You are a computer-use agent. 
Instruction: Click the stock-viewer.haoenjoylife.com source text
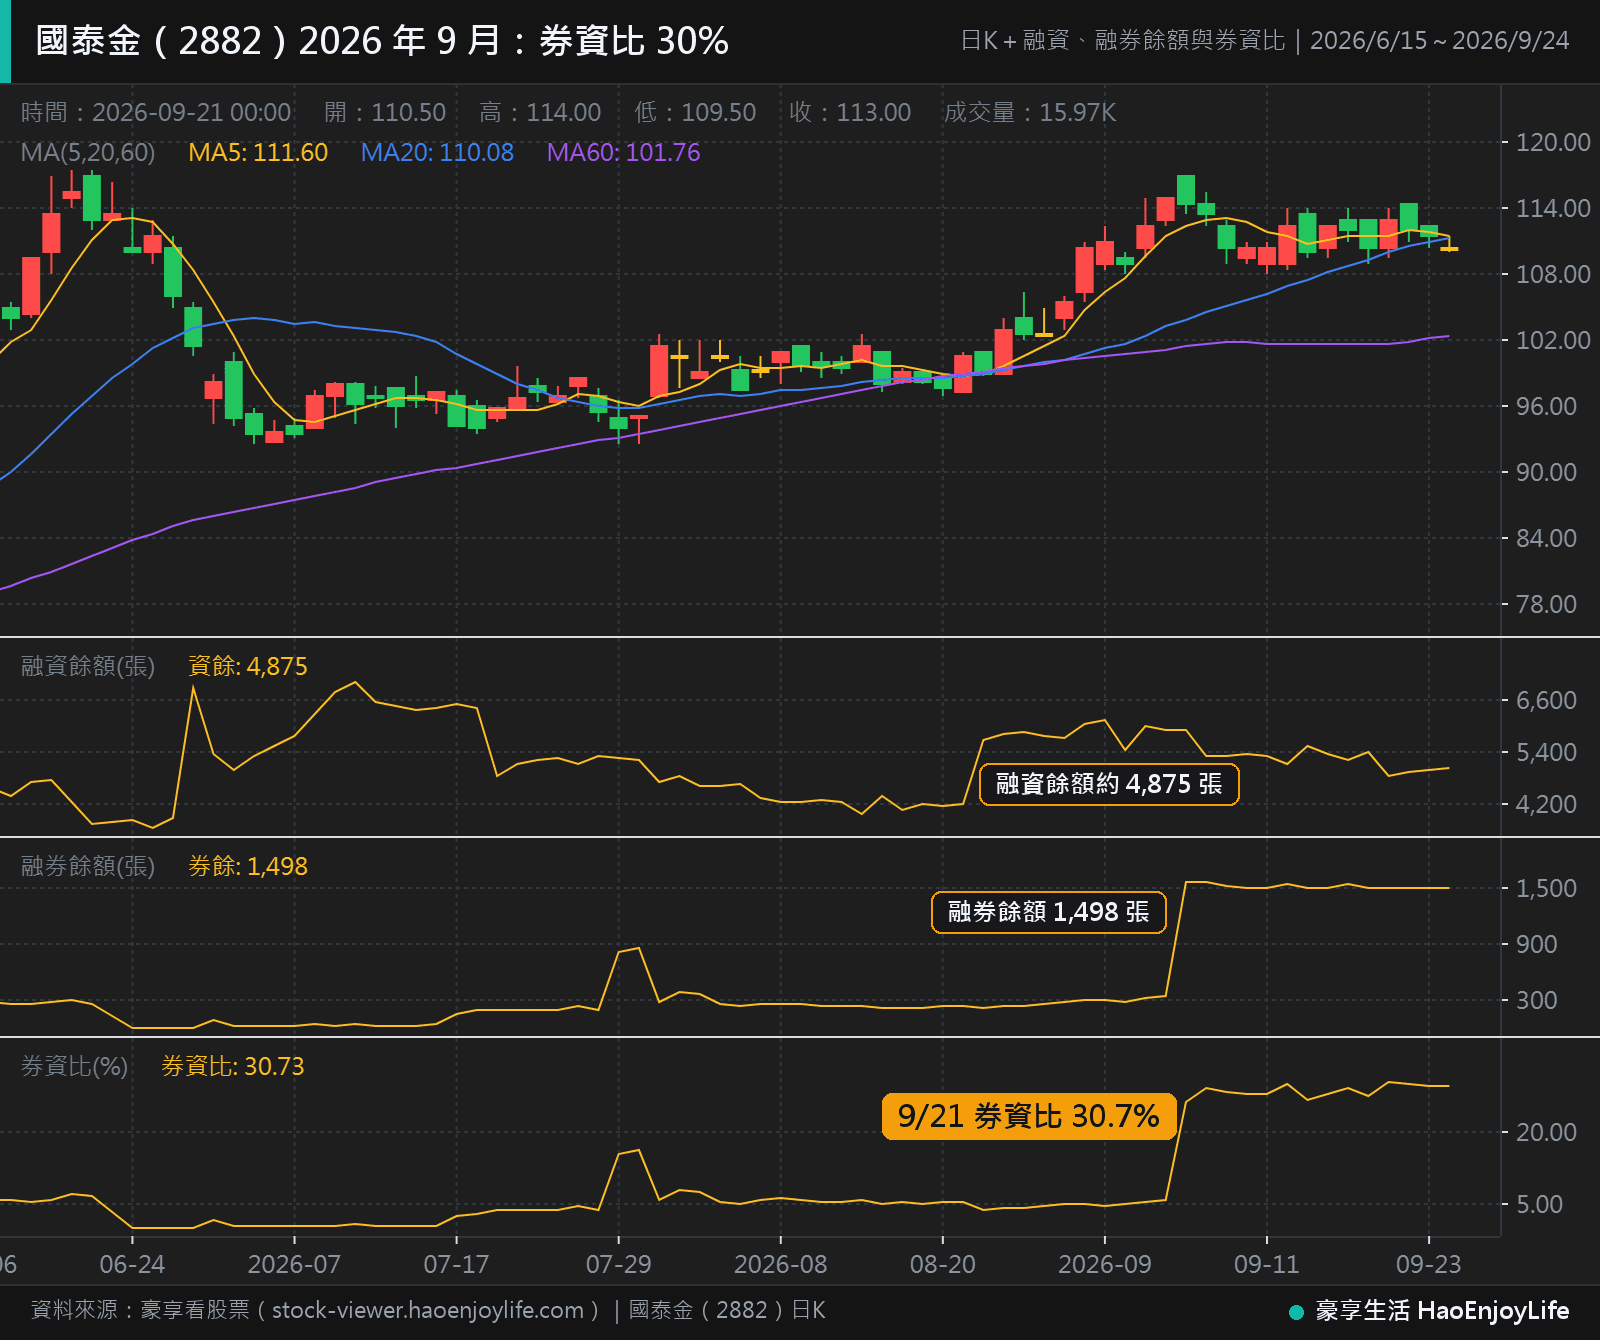(428, 1310)
